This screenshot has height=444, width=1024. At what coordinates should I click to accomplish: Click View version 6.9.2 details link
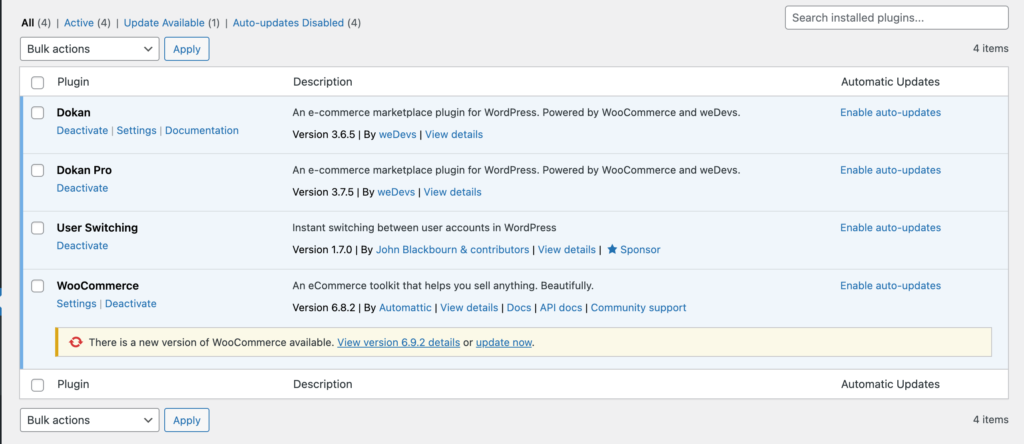(398, 342)
